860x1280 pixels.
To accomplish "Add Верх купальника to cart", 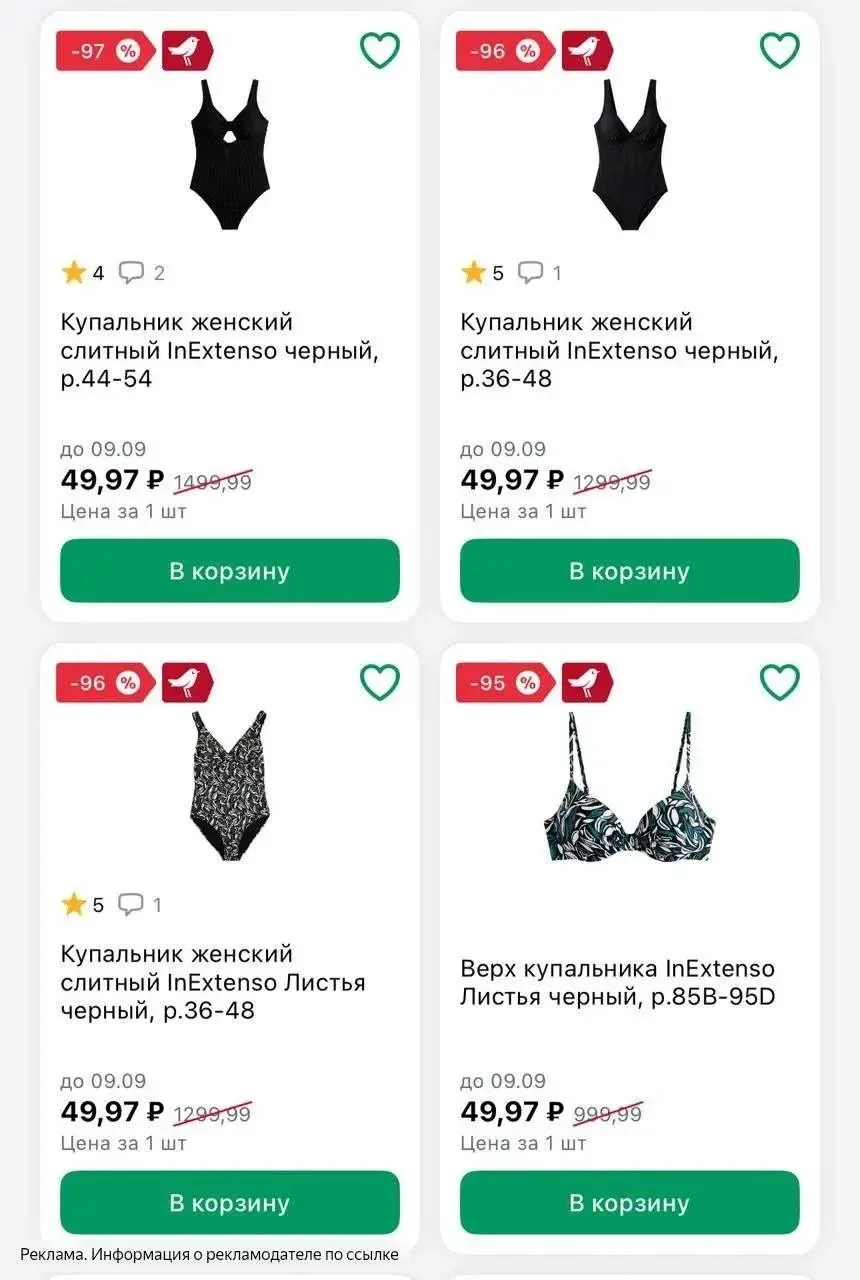I will [x=630, y=1203].
